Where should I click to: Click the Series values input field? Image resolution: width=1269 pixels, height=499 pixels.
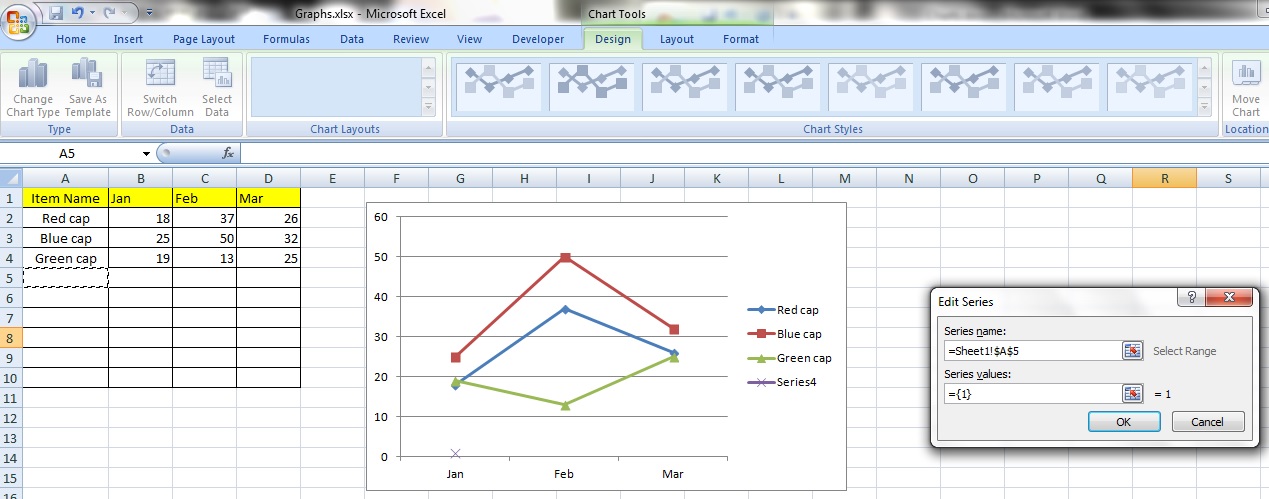pyautogui.click(x=1030, y=394)
